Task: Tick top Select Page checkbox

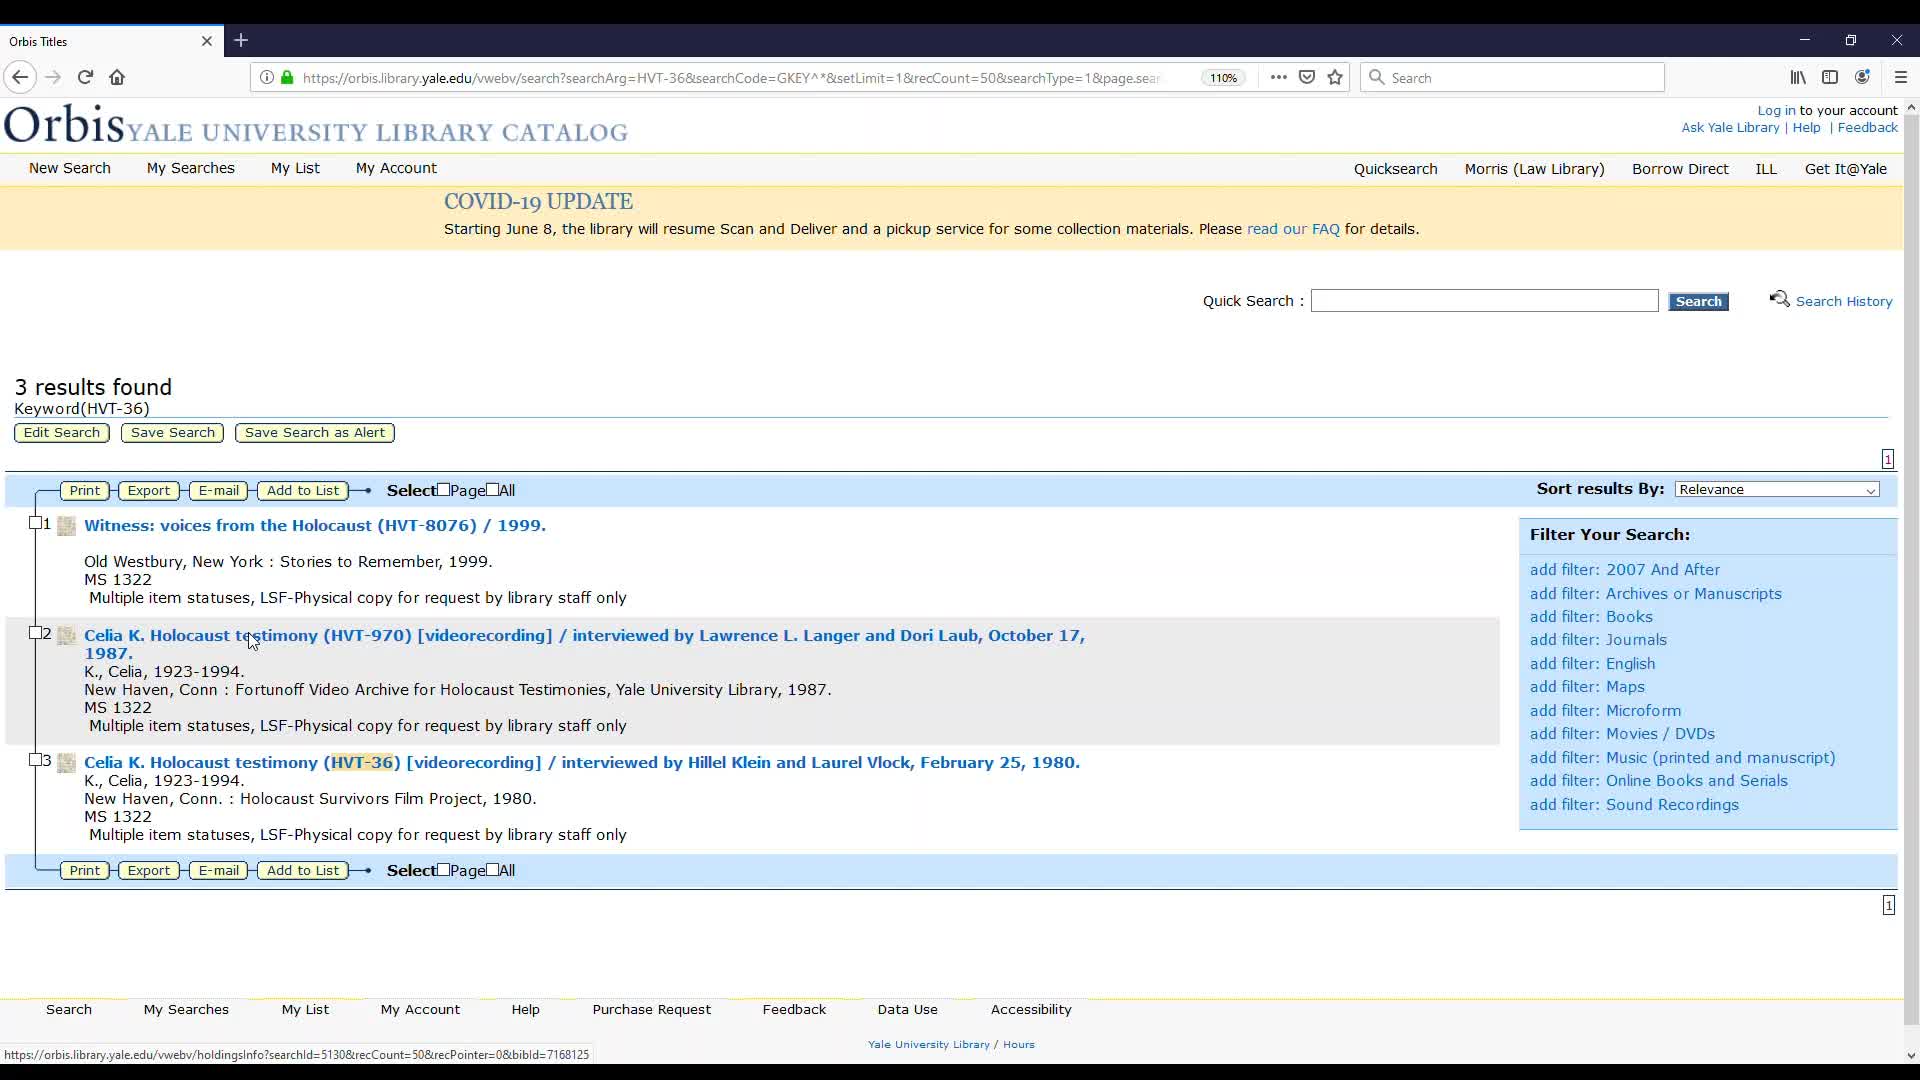Action: (x=443, y=489)
